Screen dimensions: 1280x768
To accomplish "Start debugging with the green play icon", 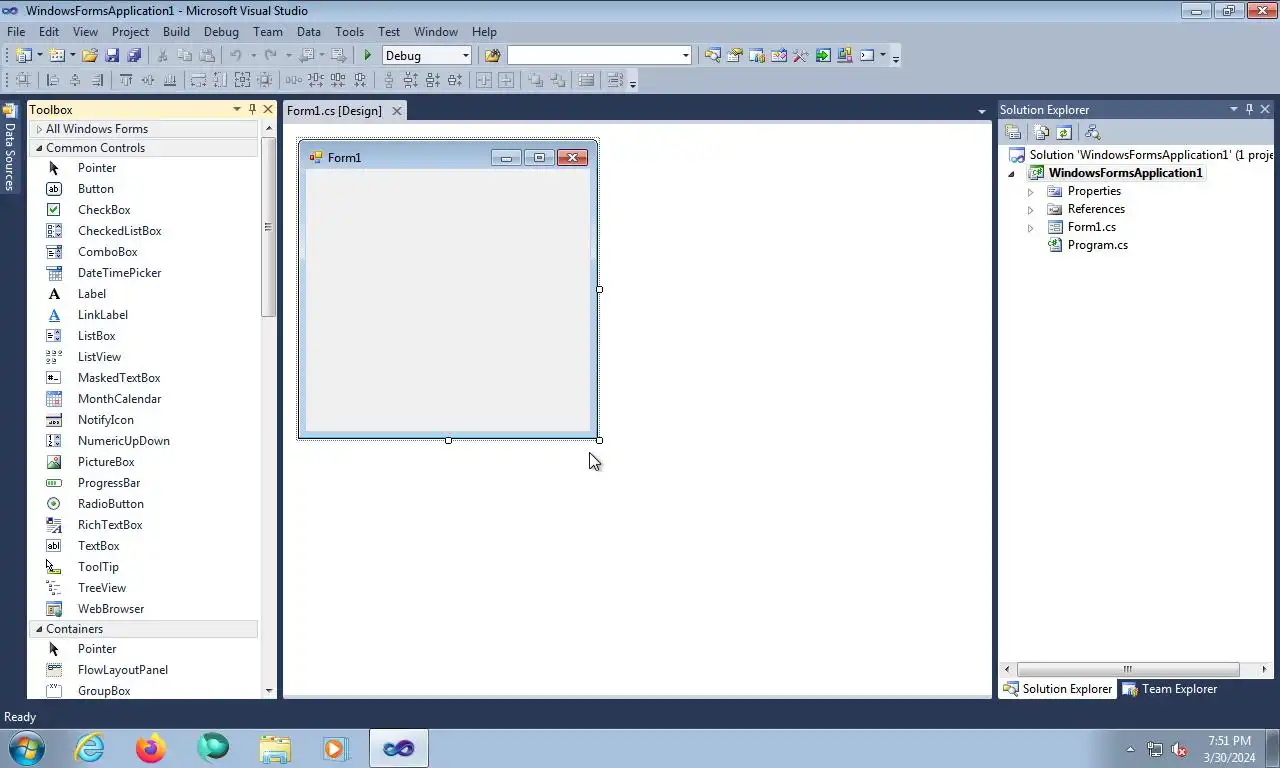I will [368, 55].
